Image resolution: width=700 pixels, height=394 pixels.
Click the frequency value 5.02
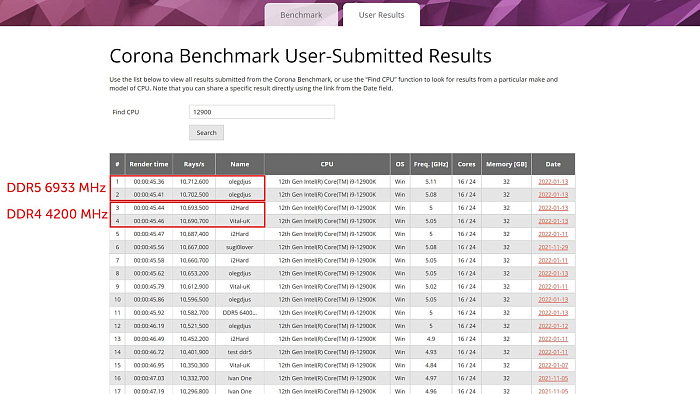coord(431,286)
